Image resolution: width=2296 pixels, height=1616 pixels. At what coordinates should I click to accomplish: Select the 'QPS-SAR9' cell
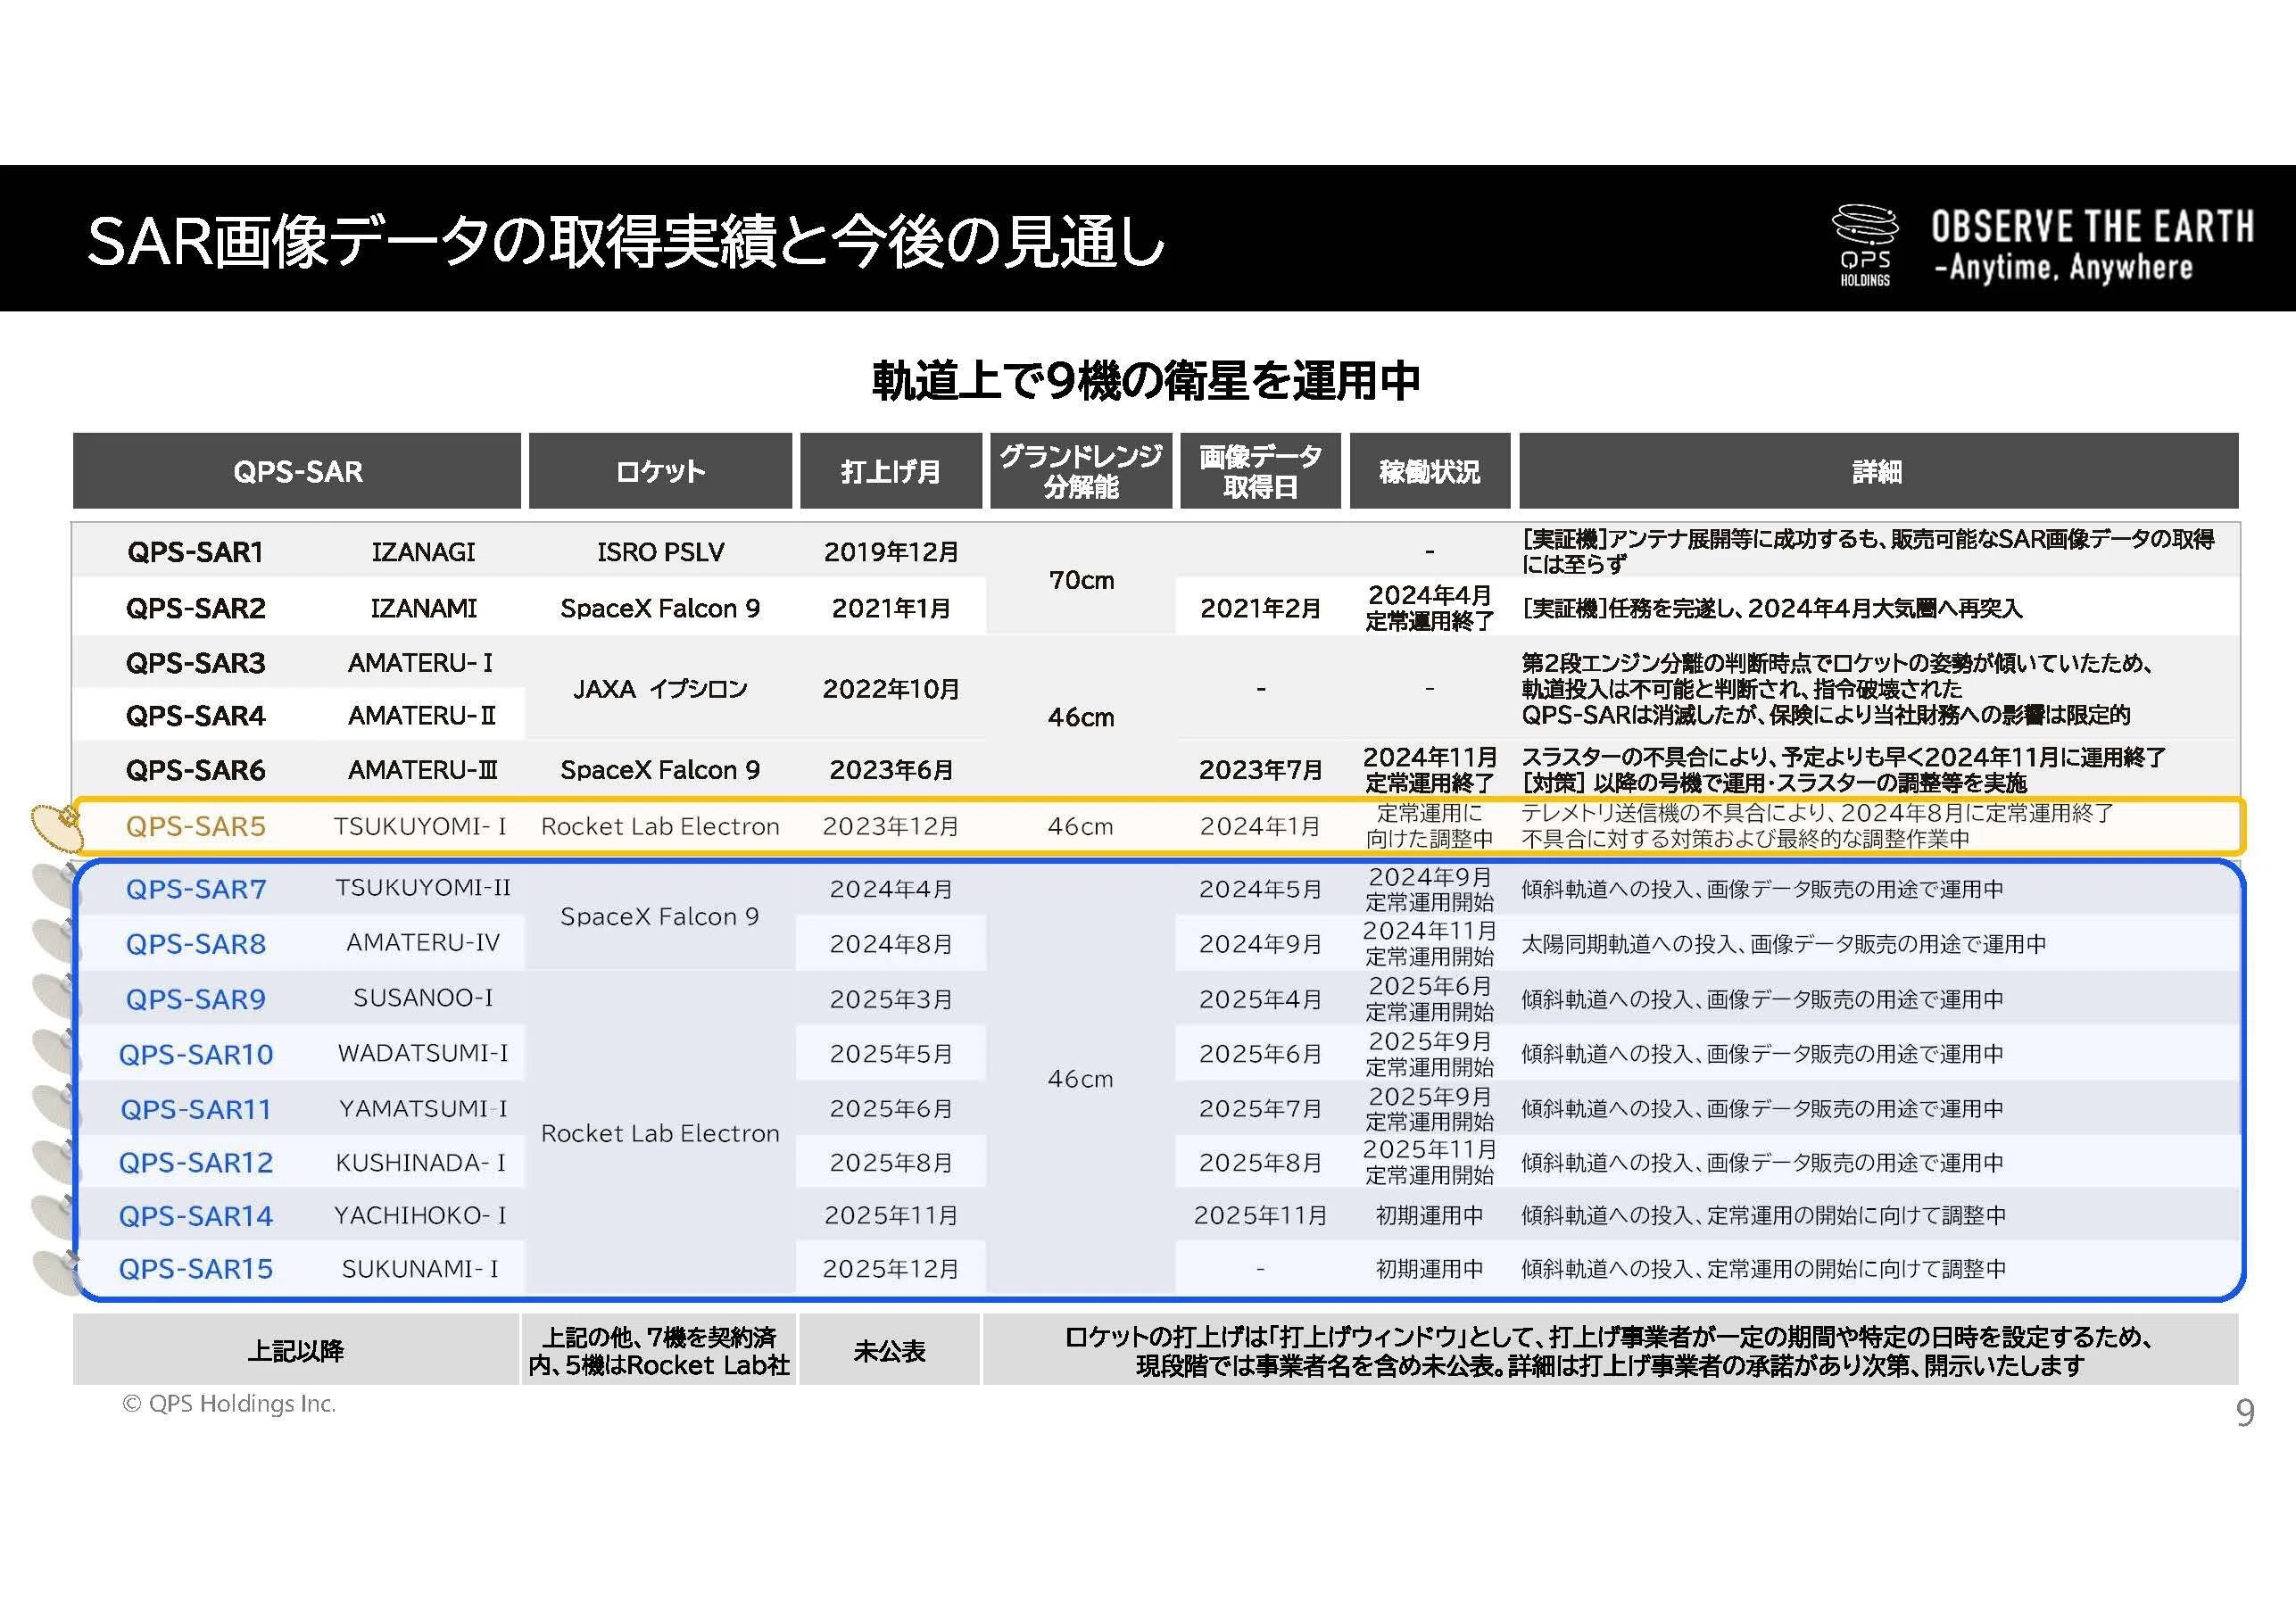195,999
